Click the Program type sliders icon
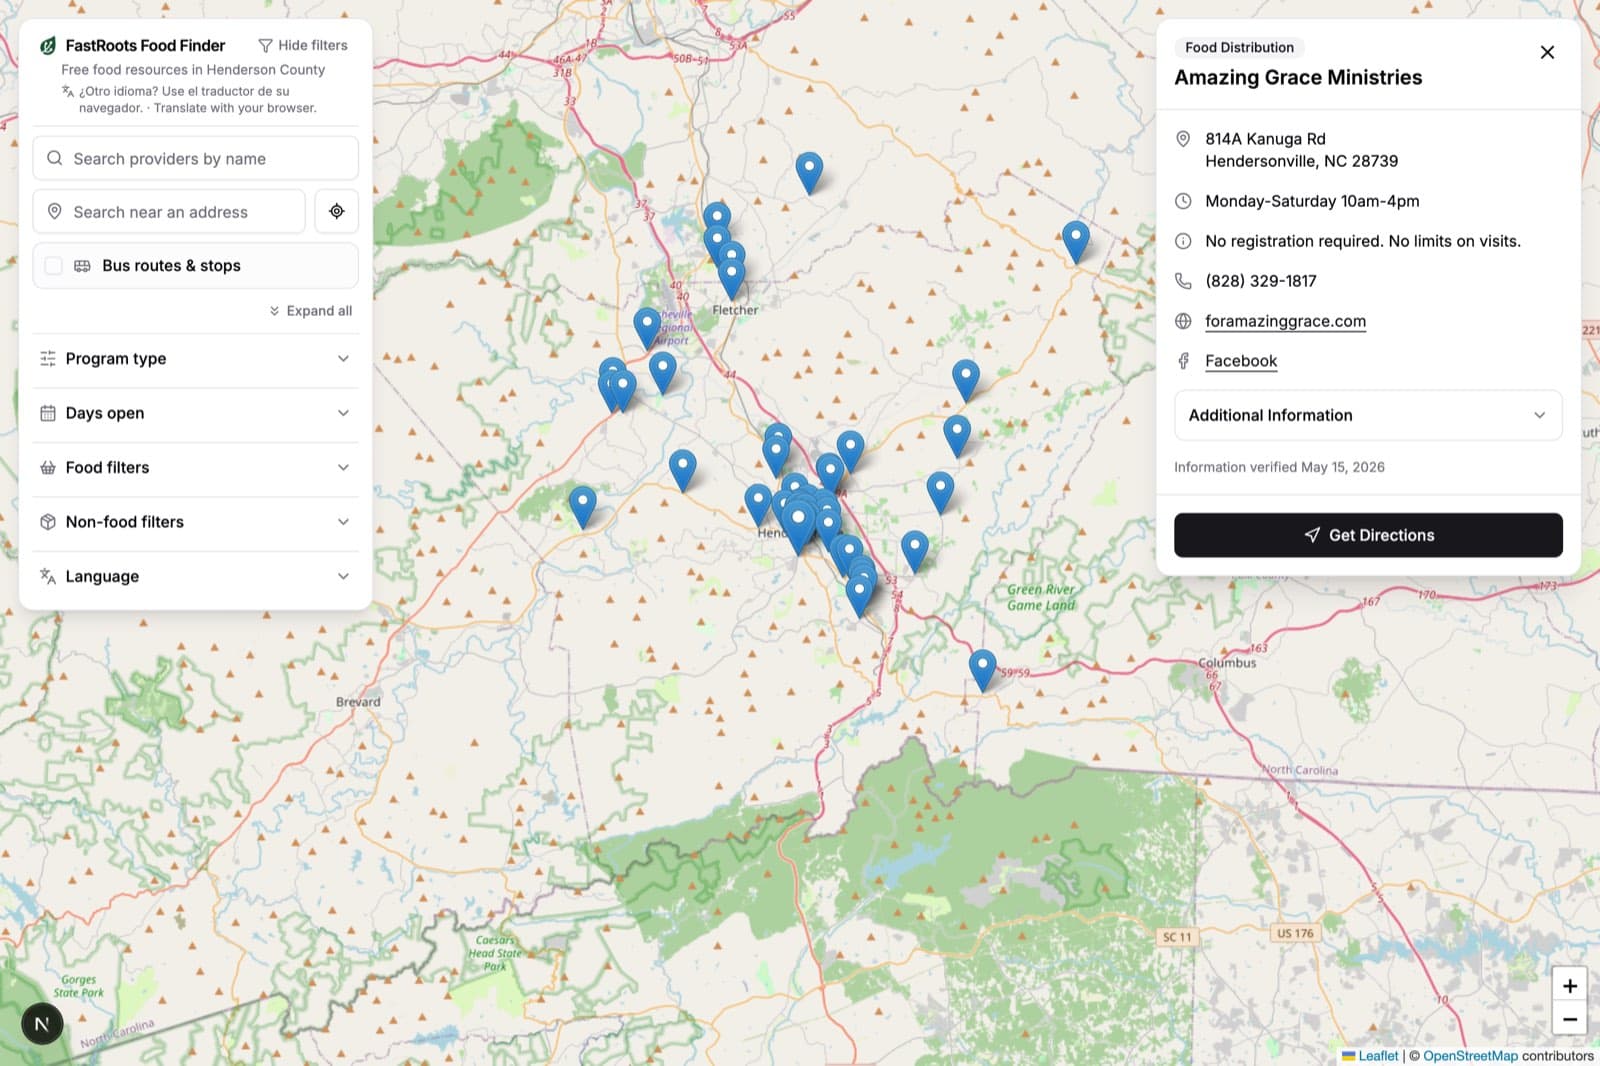 (x=47, y=358)
